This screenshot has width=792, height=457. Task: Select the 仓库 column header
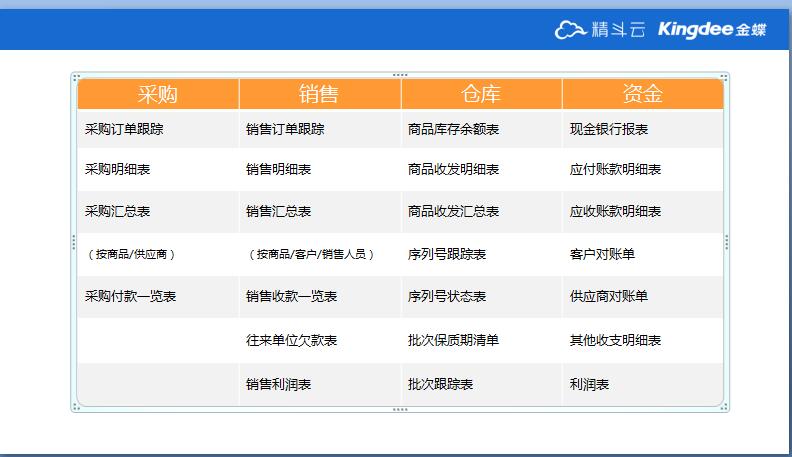click(x=481, y=94)
